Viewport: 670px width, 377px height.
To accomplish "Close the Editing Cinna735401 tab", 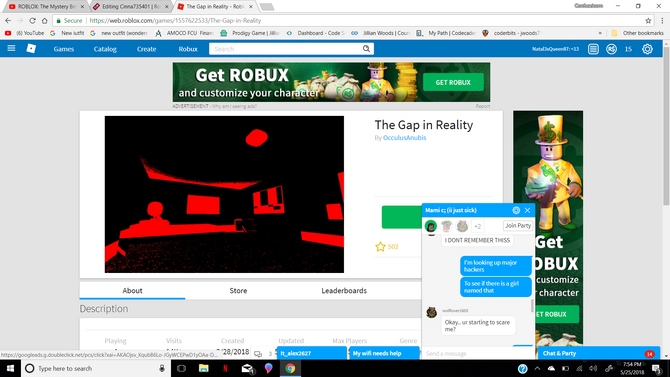I will tap(167, 7).
